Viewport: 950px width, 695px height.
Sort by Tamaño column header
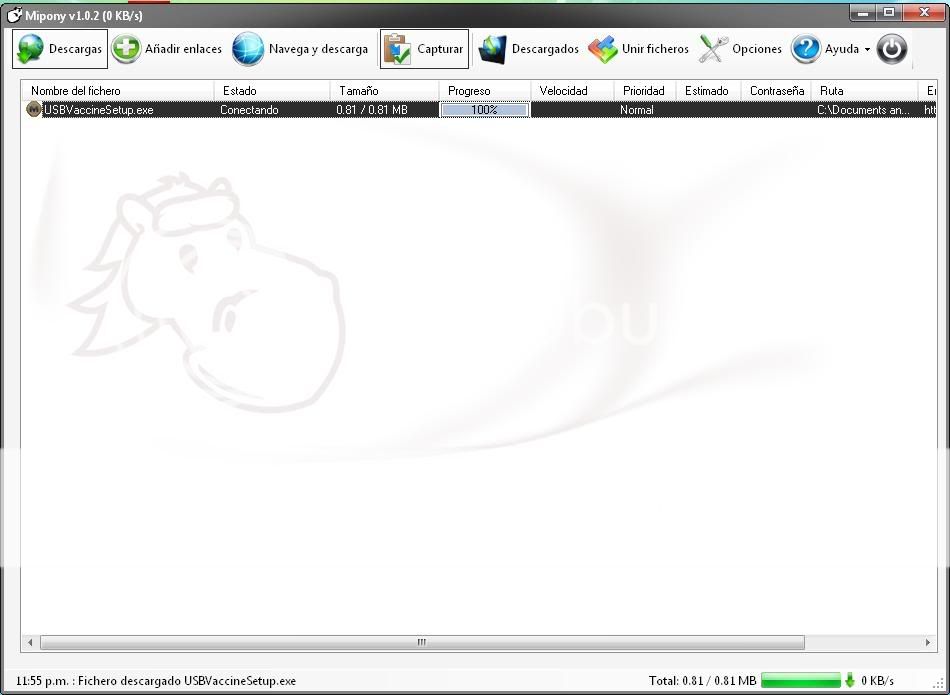pos(385,91)
